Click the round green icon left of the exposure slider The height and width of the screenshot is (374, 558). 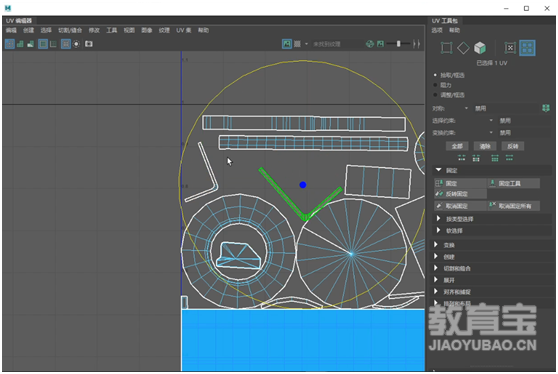(x=370, y=44)
